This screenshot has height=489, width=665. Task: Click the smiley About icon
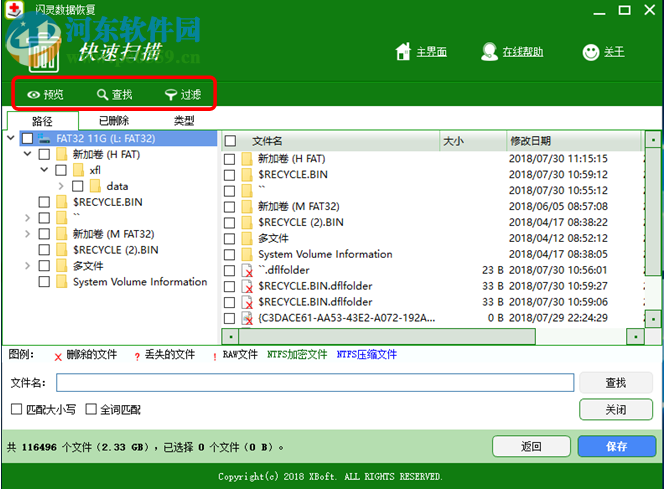[x=591, y=52]
